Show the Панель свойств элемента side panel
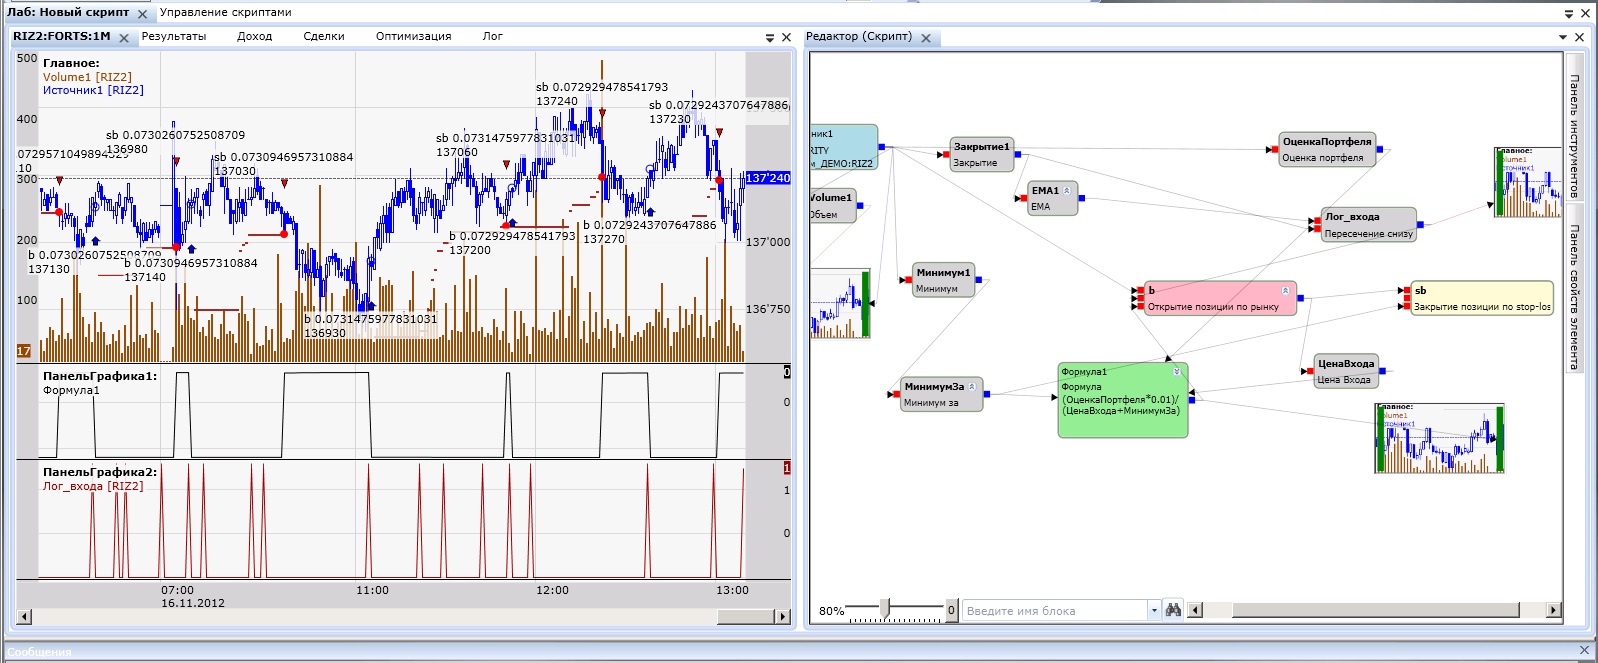This screenshot has height=663, width=1598. pyautogui.click(x=1575, y=297)
